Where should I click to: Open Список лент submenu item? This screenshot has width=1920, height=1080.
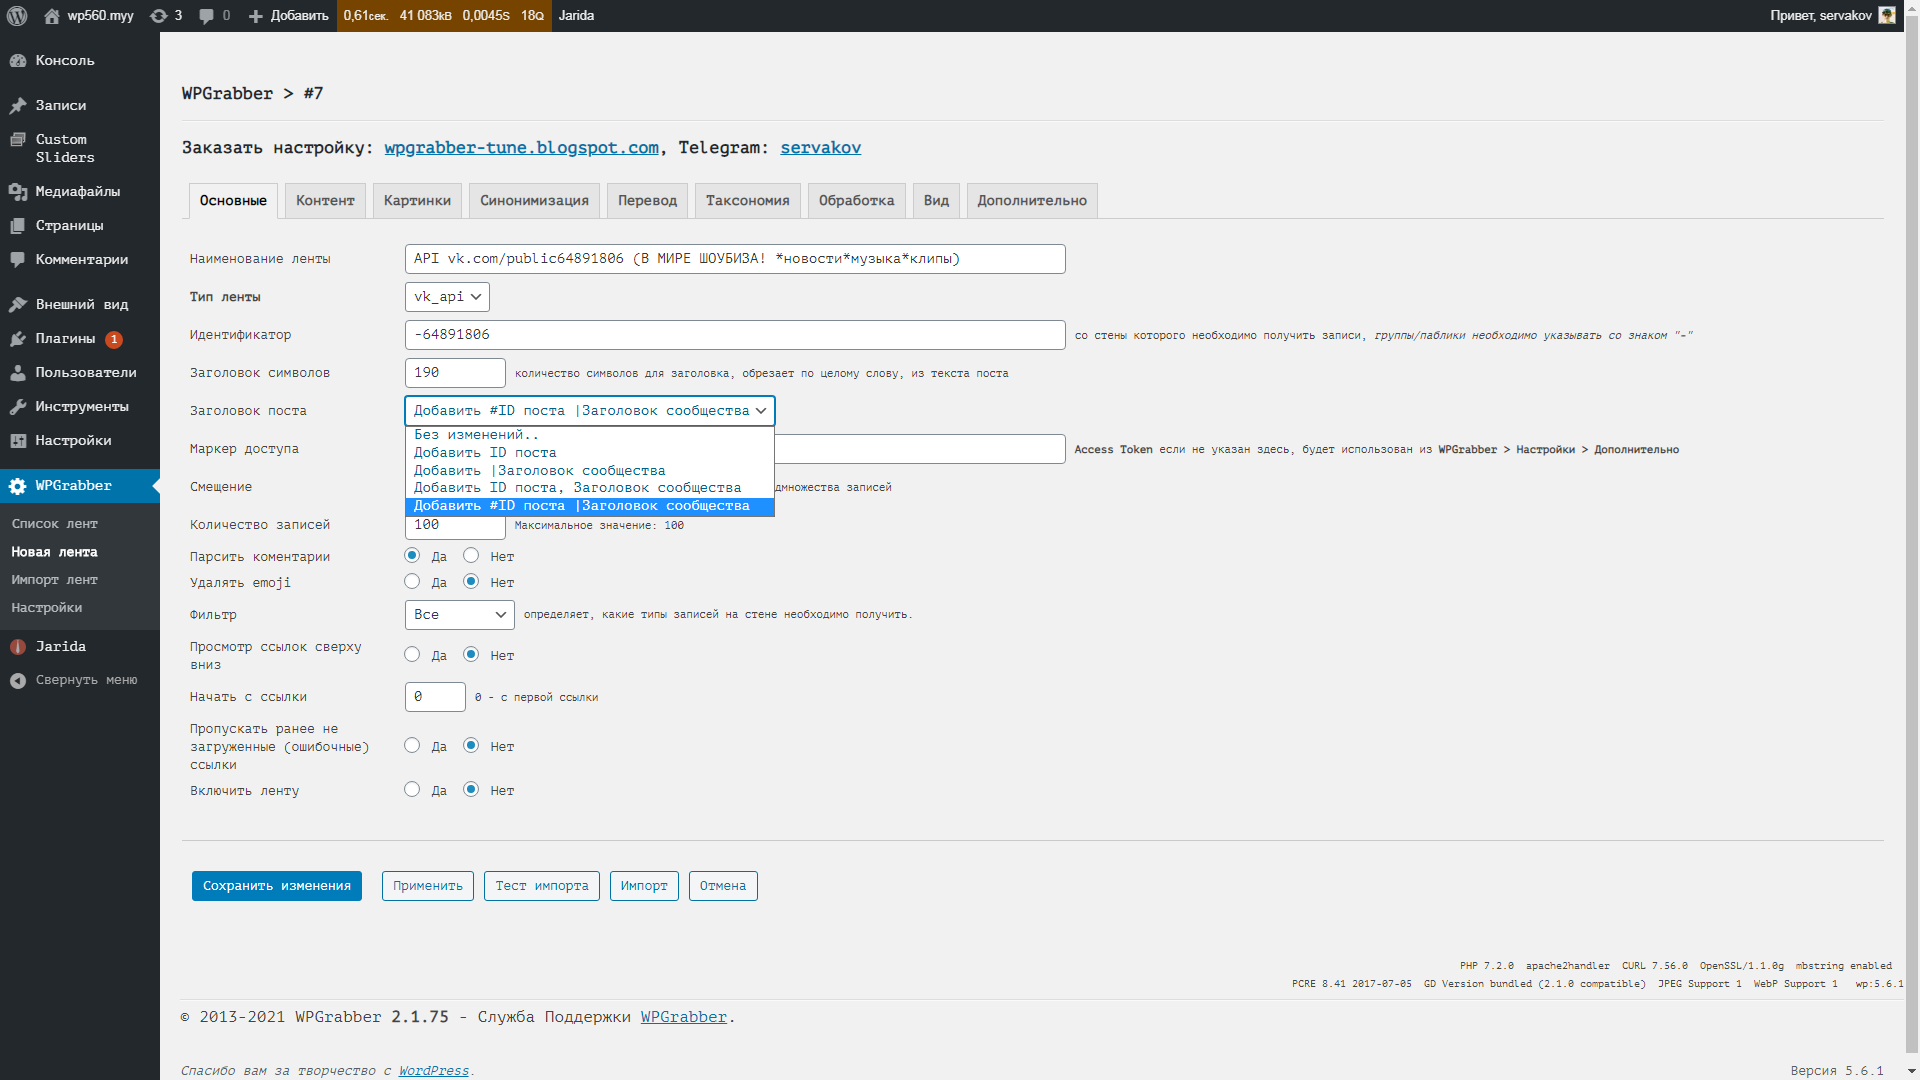55,524
